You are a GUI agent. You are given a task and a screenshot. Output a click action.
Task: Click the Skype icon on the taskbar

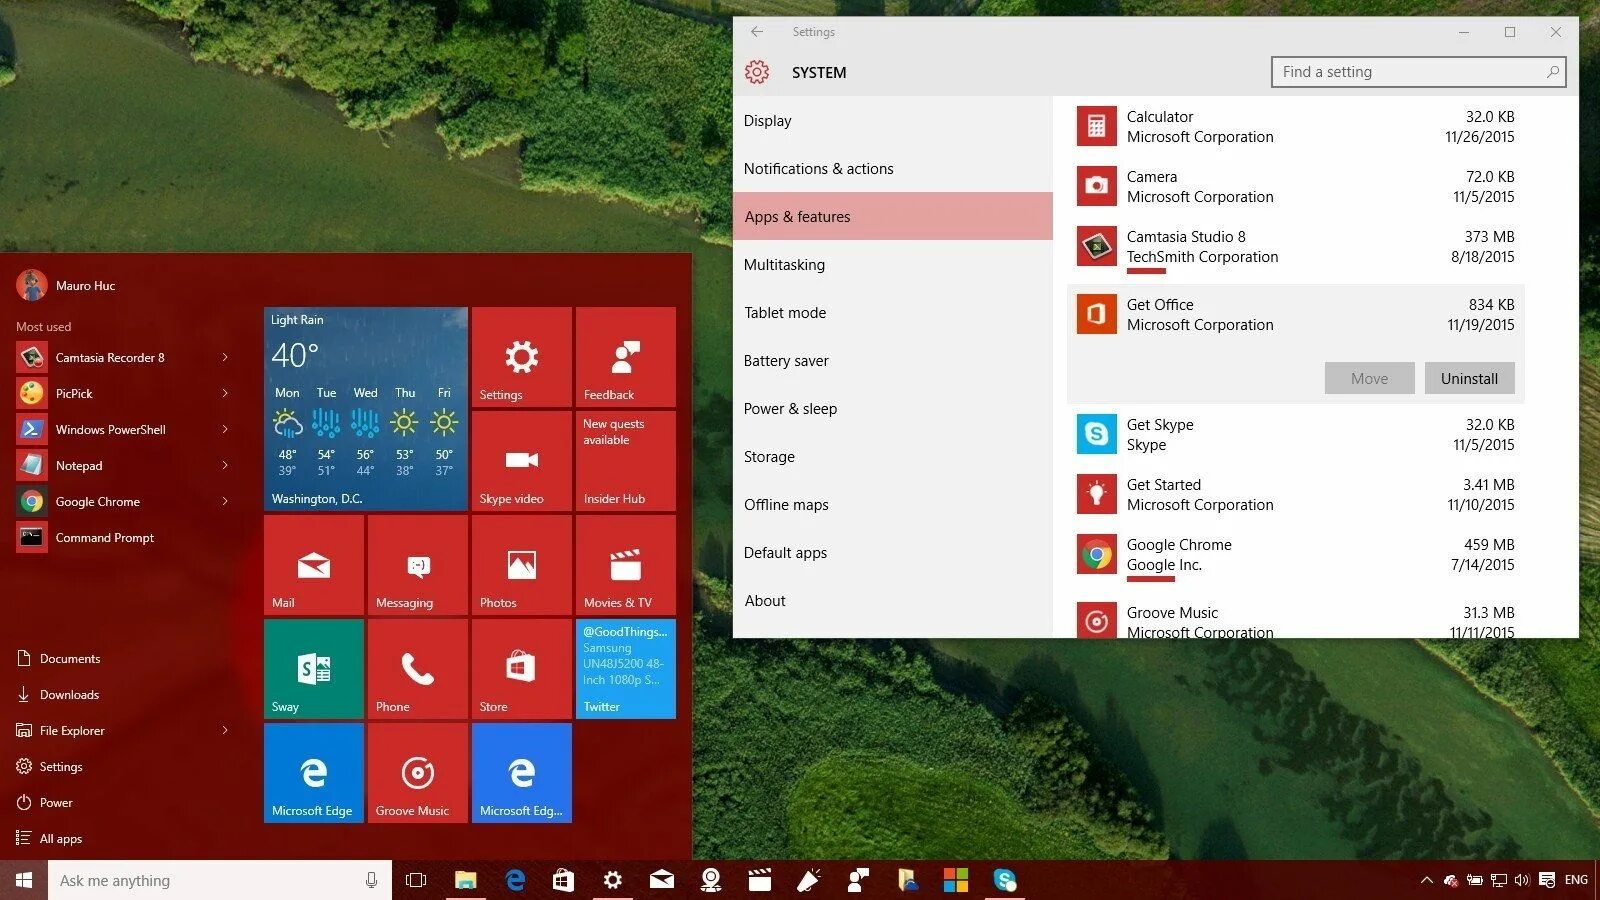pyautogui.click(x=1004, y=880)
